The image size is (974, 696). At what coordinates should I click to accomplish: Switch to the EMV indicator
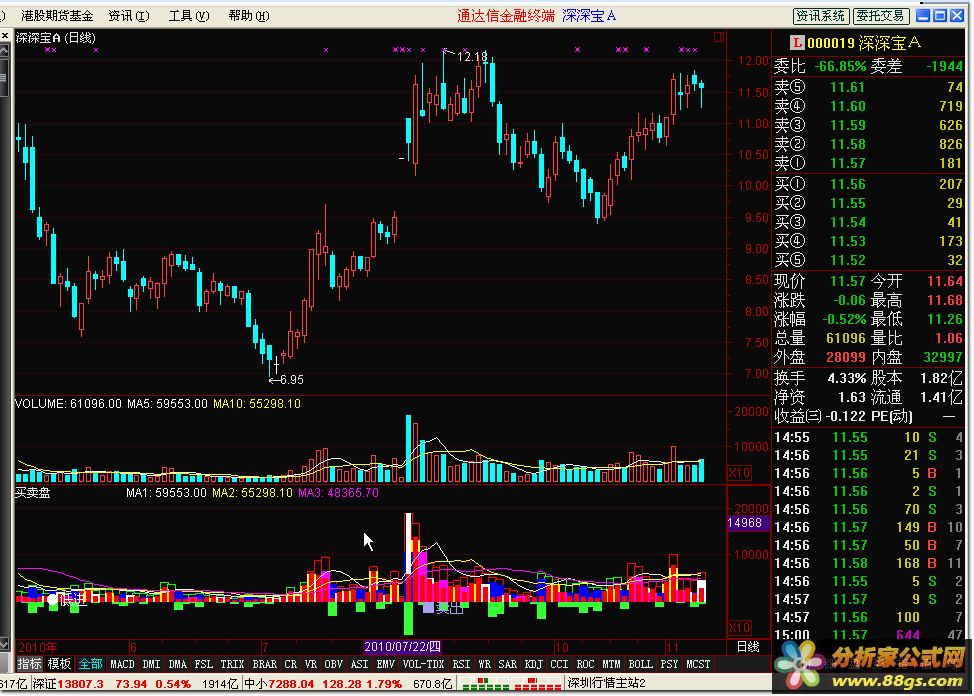pos(386,664)
